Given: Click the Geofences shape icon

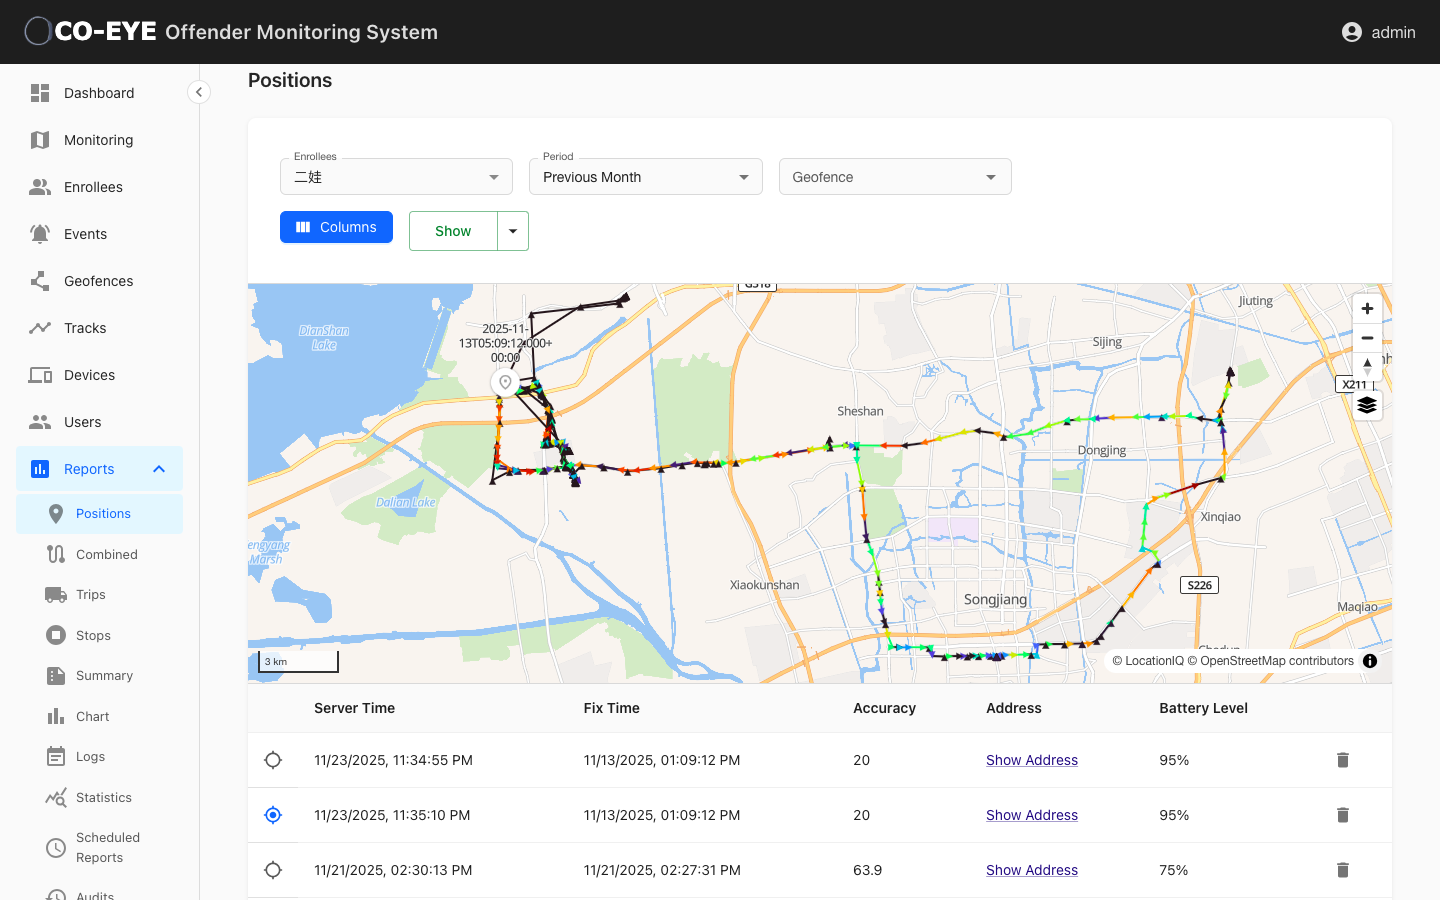Looking at the screenshot, I should pos(40,281).
